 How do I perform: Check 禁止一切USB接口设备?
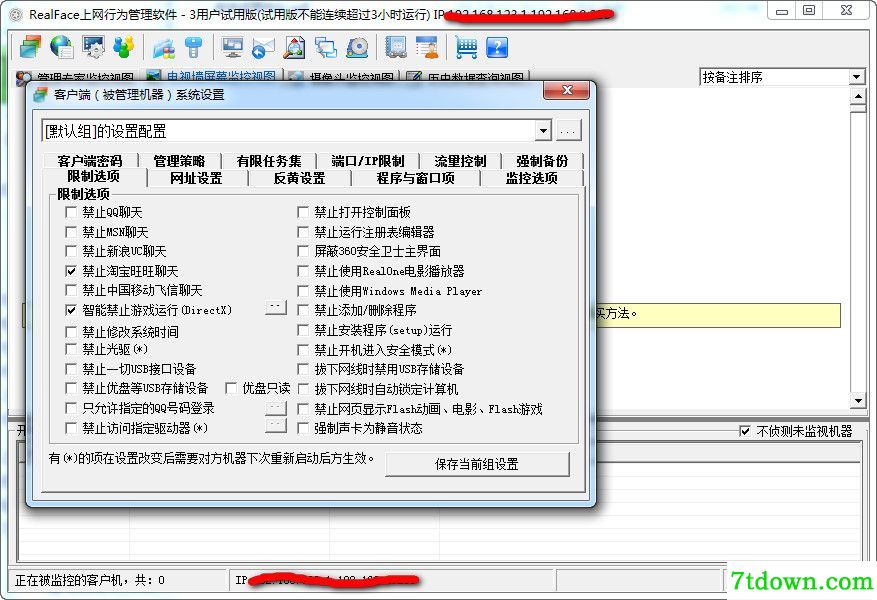tap(71, 368)
